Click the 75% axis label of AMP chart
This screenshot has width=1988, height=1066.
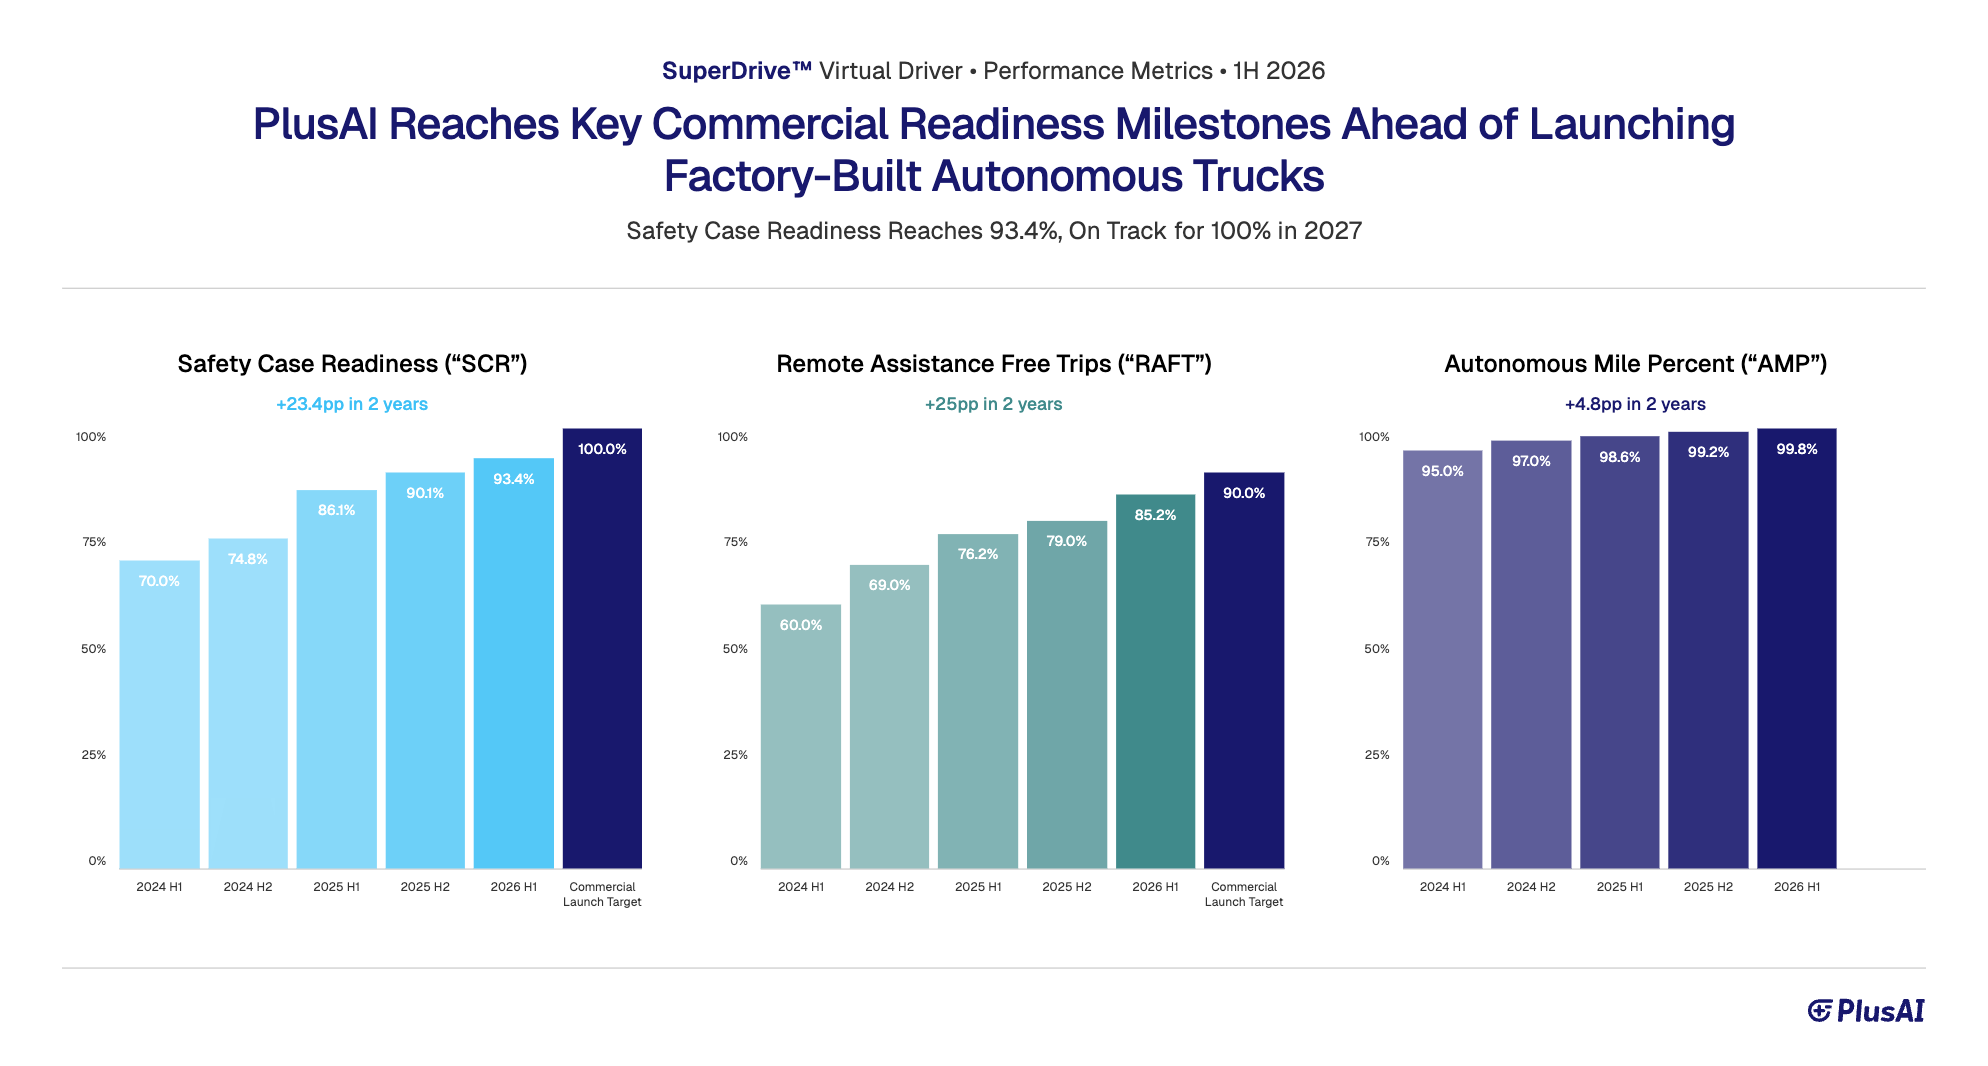tap(1377, 542)
